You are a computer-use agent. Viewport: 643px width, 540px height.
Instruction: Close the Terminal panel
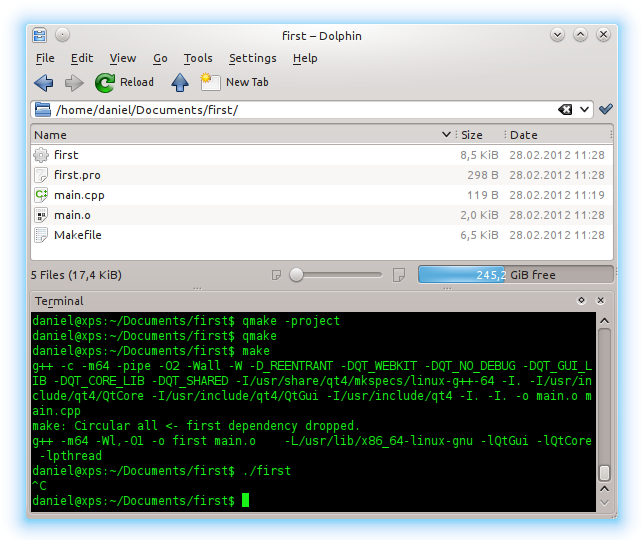coord(601,300)
